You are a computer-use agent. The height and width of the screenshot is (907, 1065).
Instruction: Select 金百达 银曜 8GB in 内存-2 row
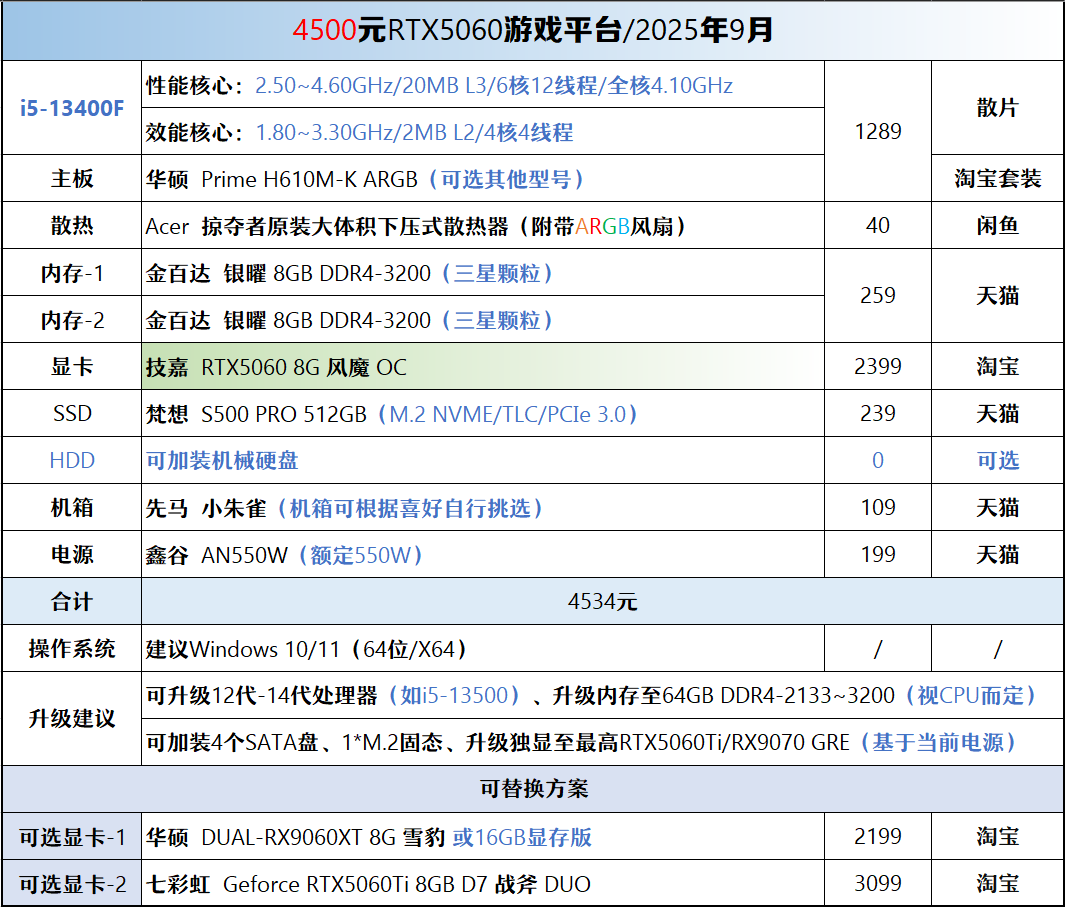[x=483, y=320]
